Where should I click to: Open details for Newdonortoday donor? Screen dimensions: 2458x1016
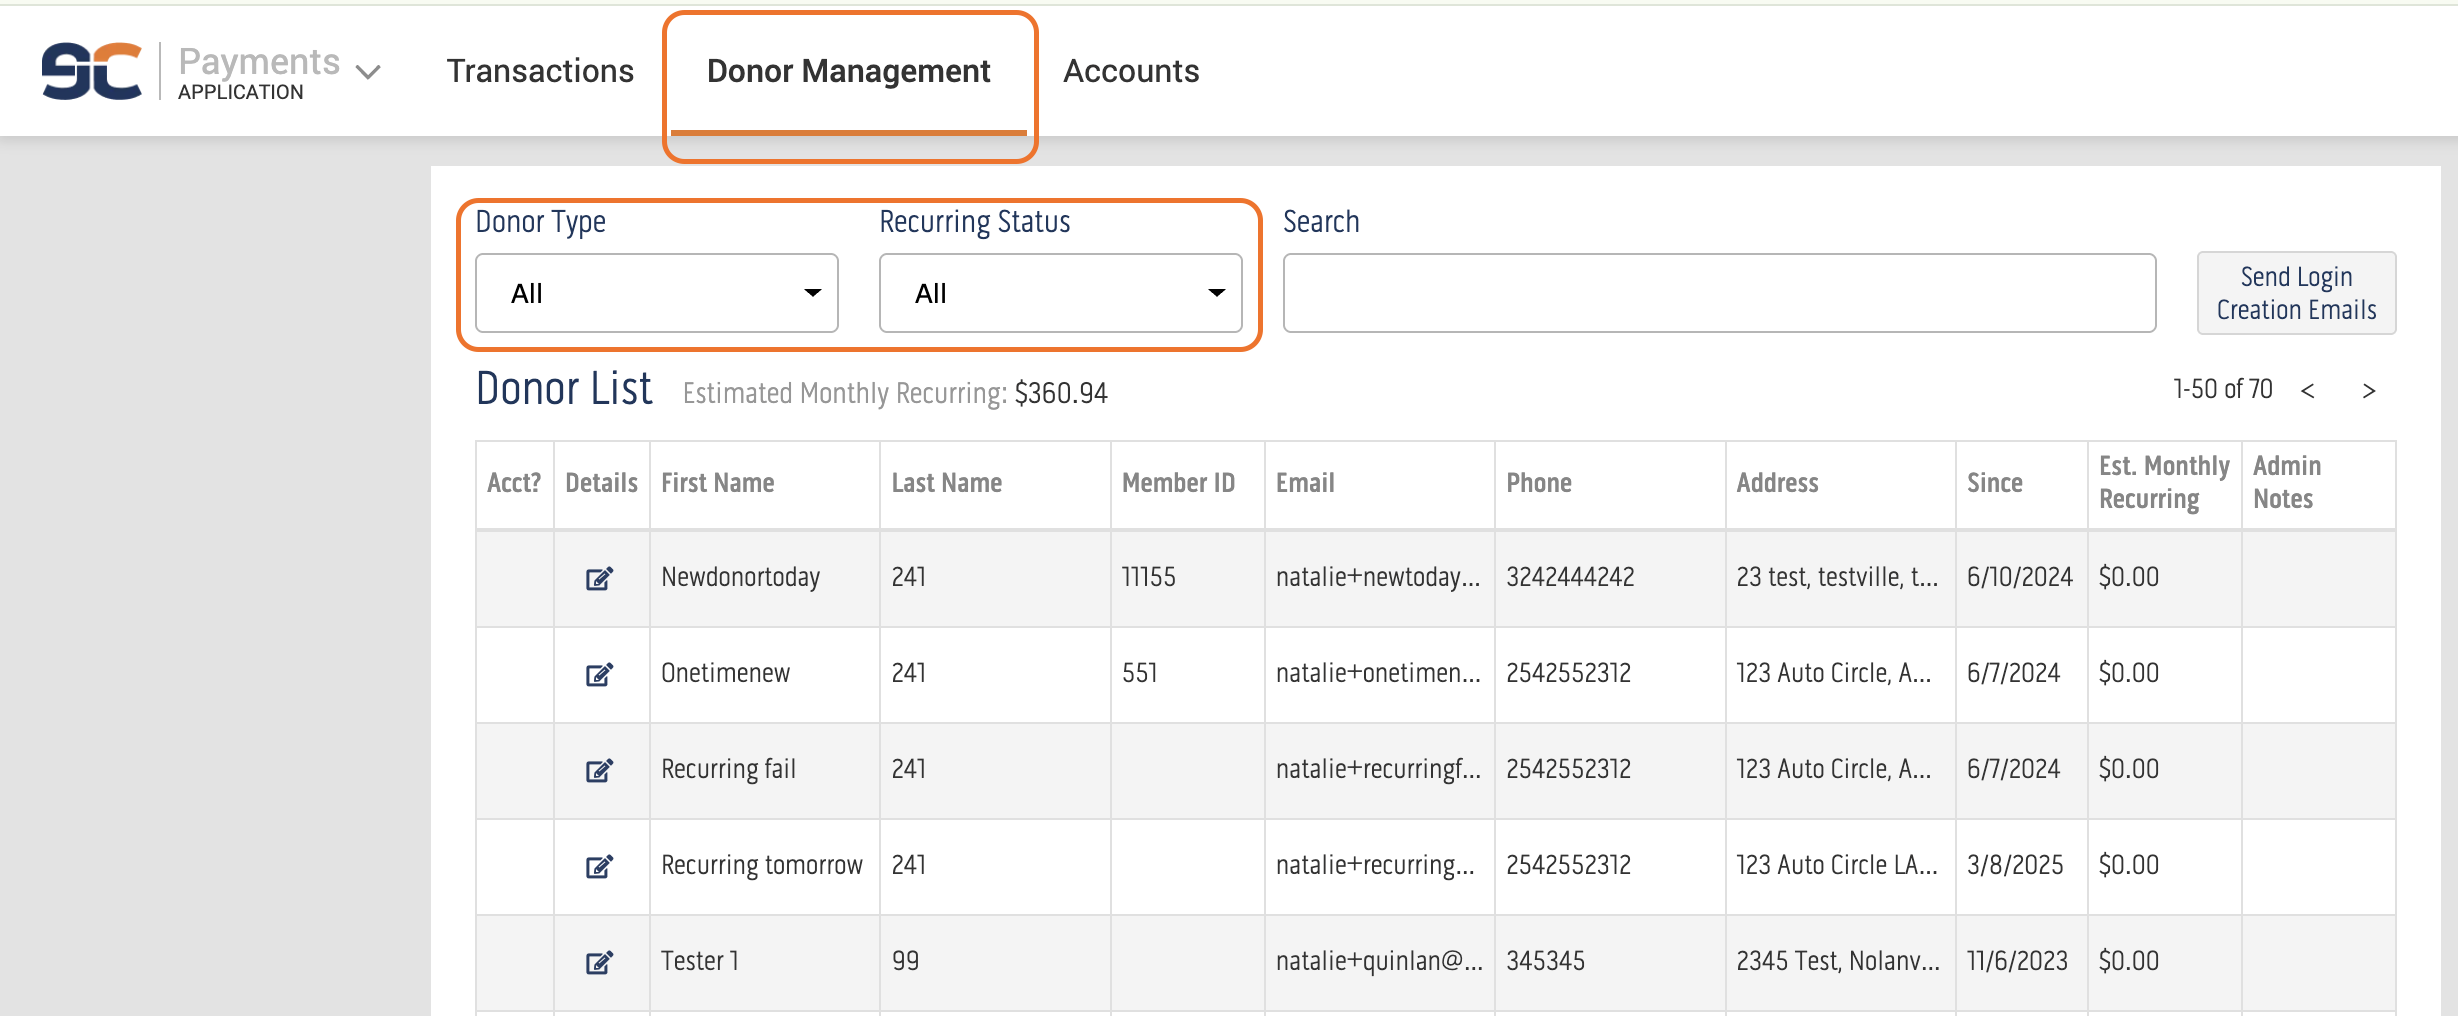[x=599, y=578]
